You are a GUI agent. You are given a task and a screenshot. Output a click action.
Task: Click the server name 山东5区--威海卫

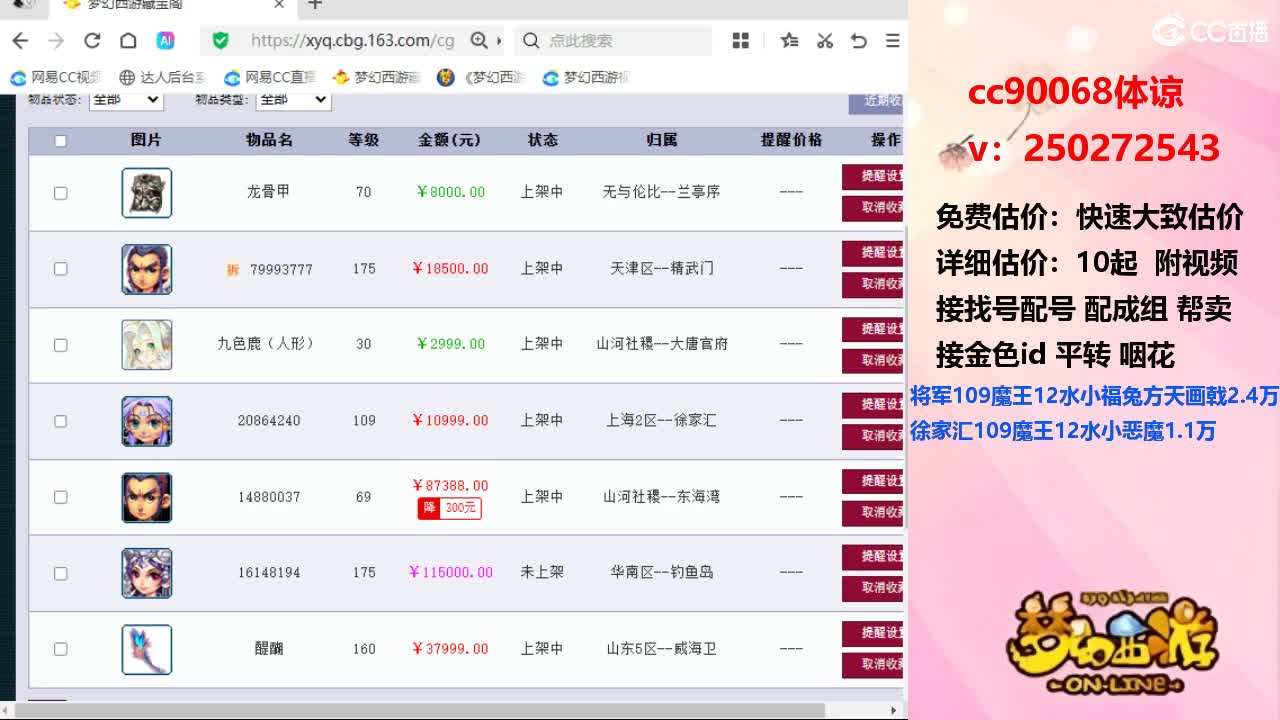pyautogui.click(x=661, y=648)
